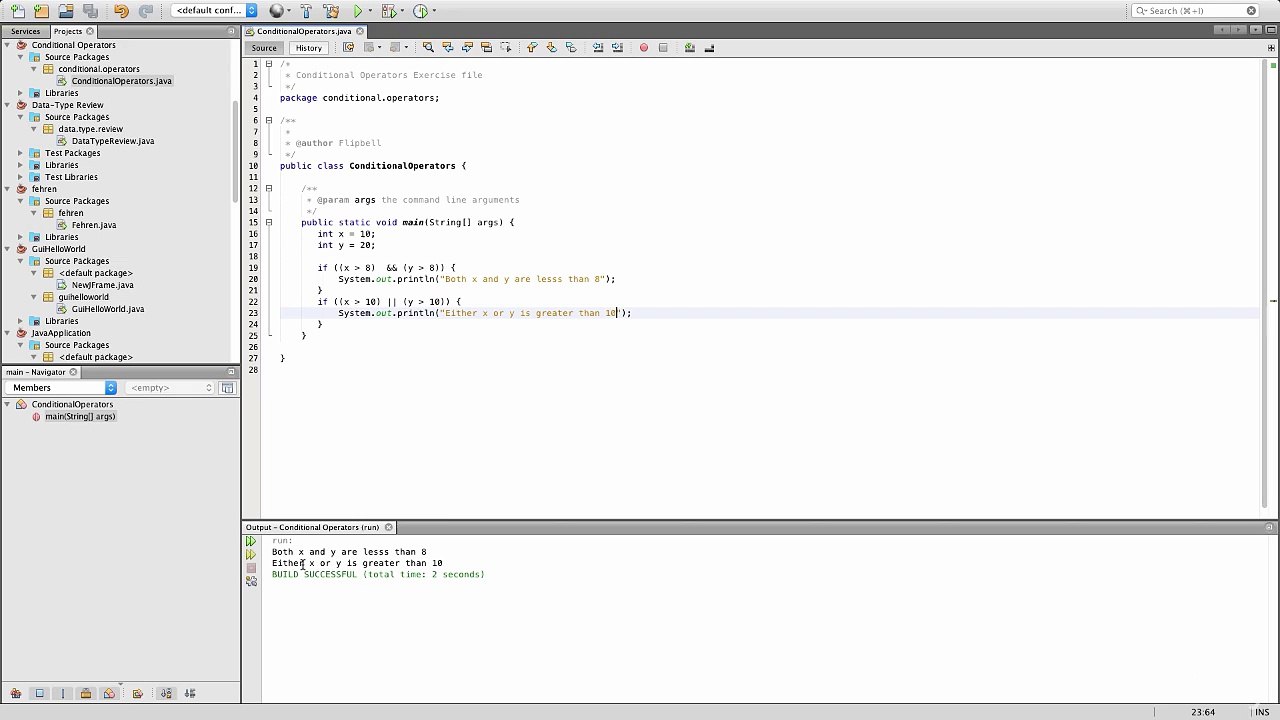
Task: Click the Comment icon in editor toolbar
Action: (690, 47)
